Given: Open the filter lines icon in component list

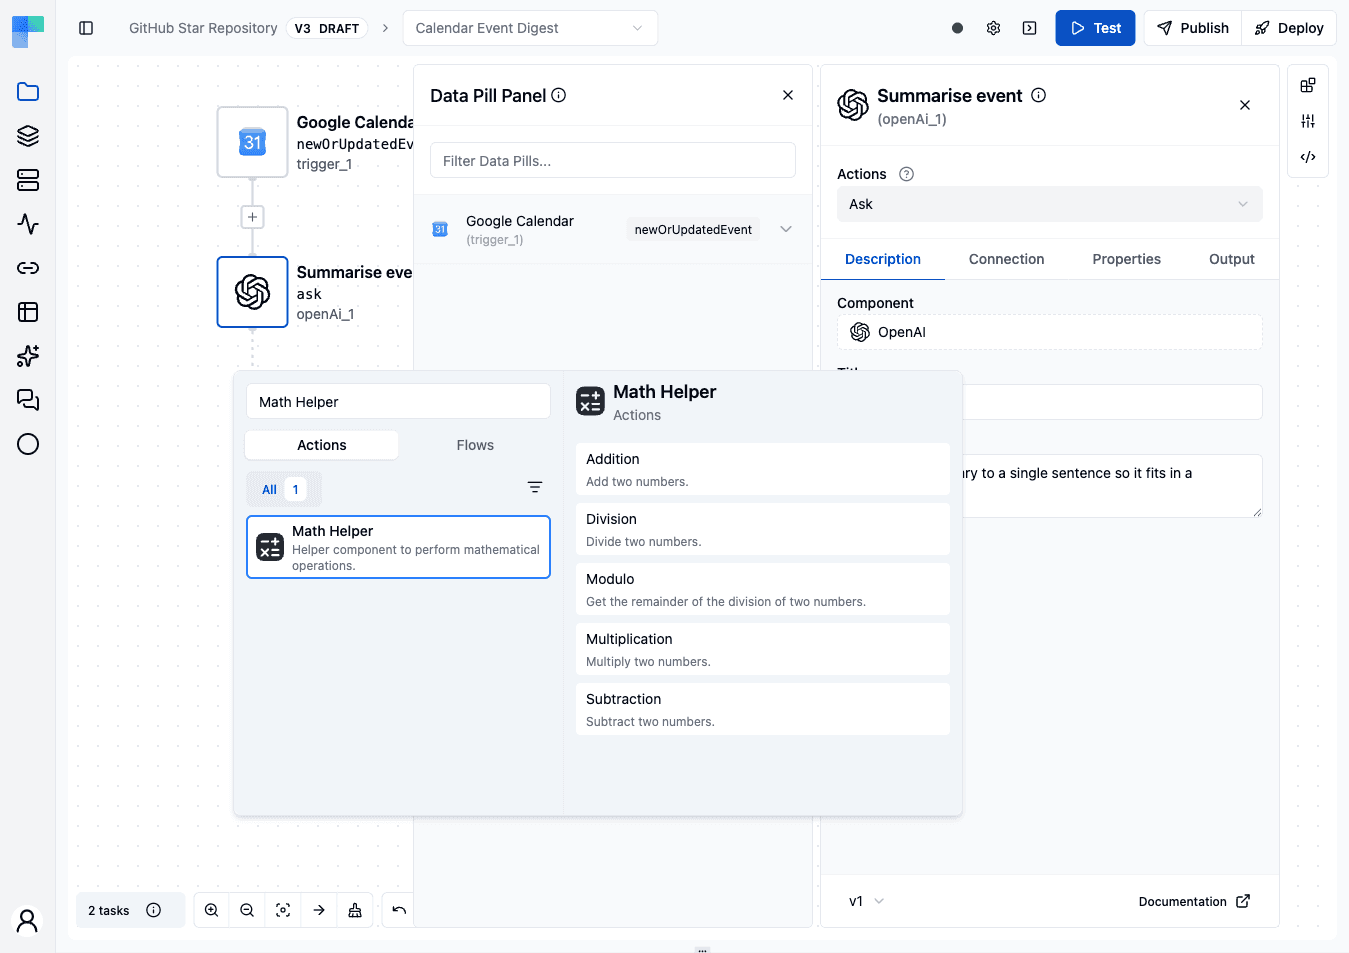Looking at the screenshot, I should [x=535, y=487].
